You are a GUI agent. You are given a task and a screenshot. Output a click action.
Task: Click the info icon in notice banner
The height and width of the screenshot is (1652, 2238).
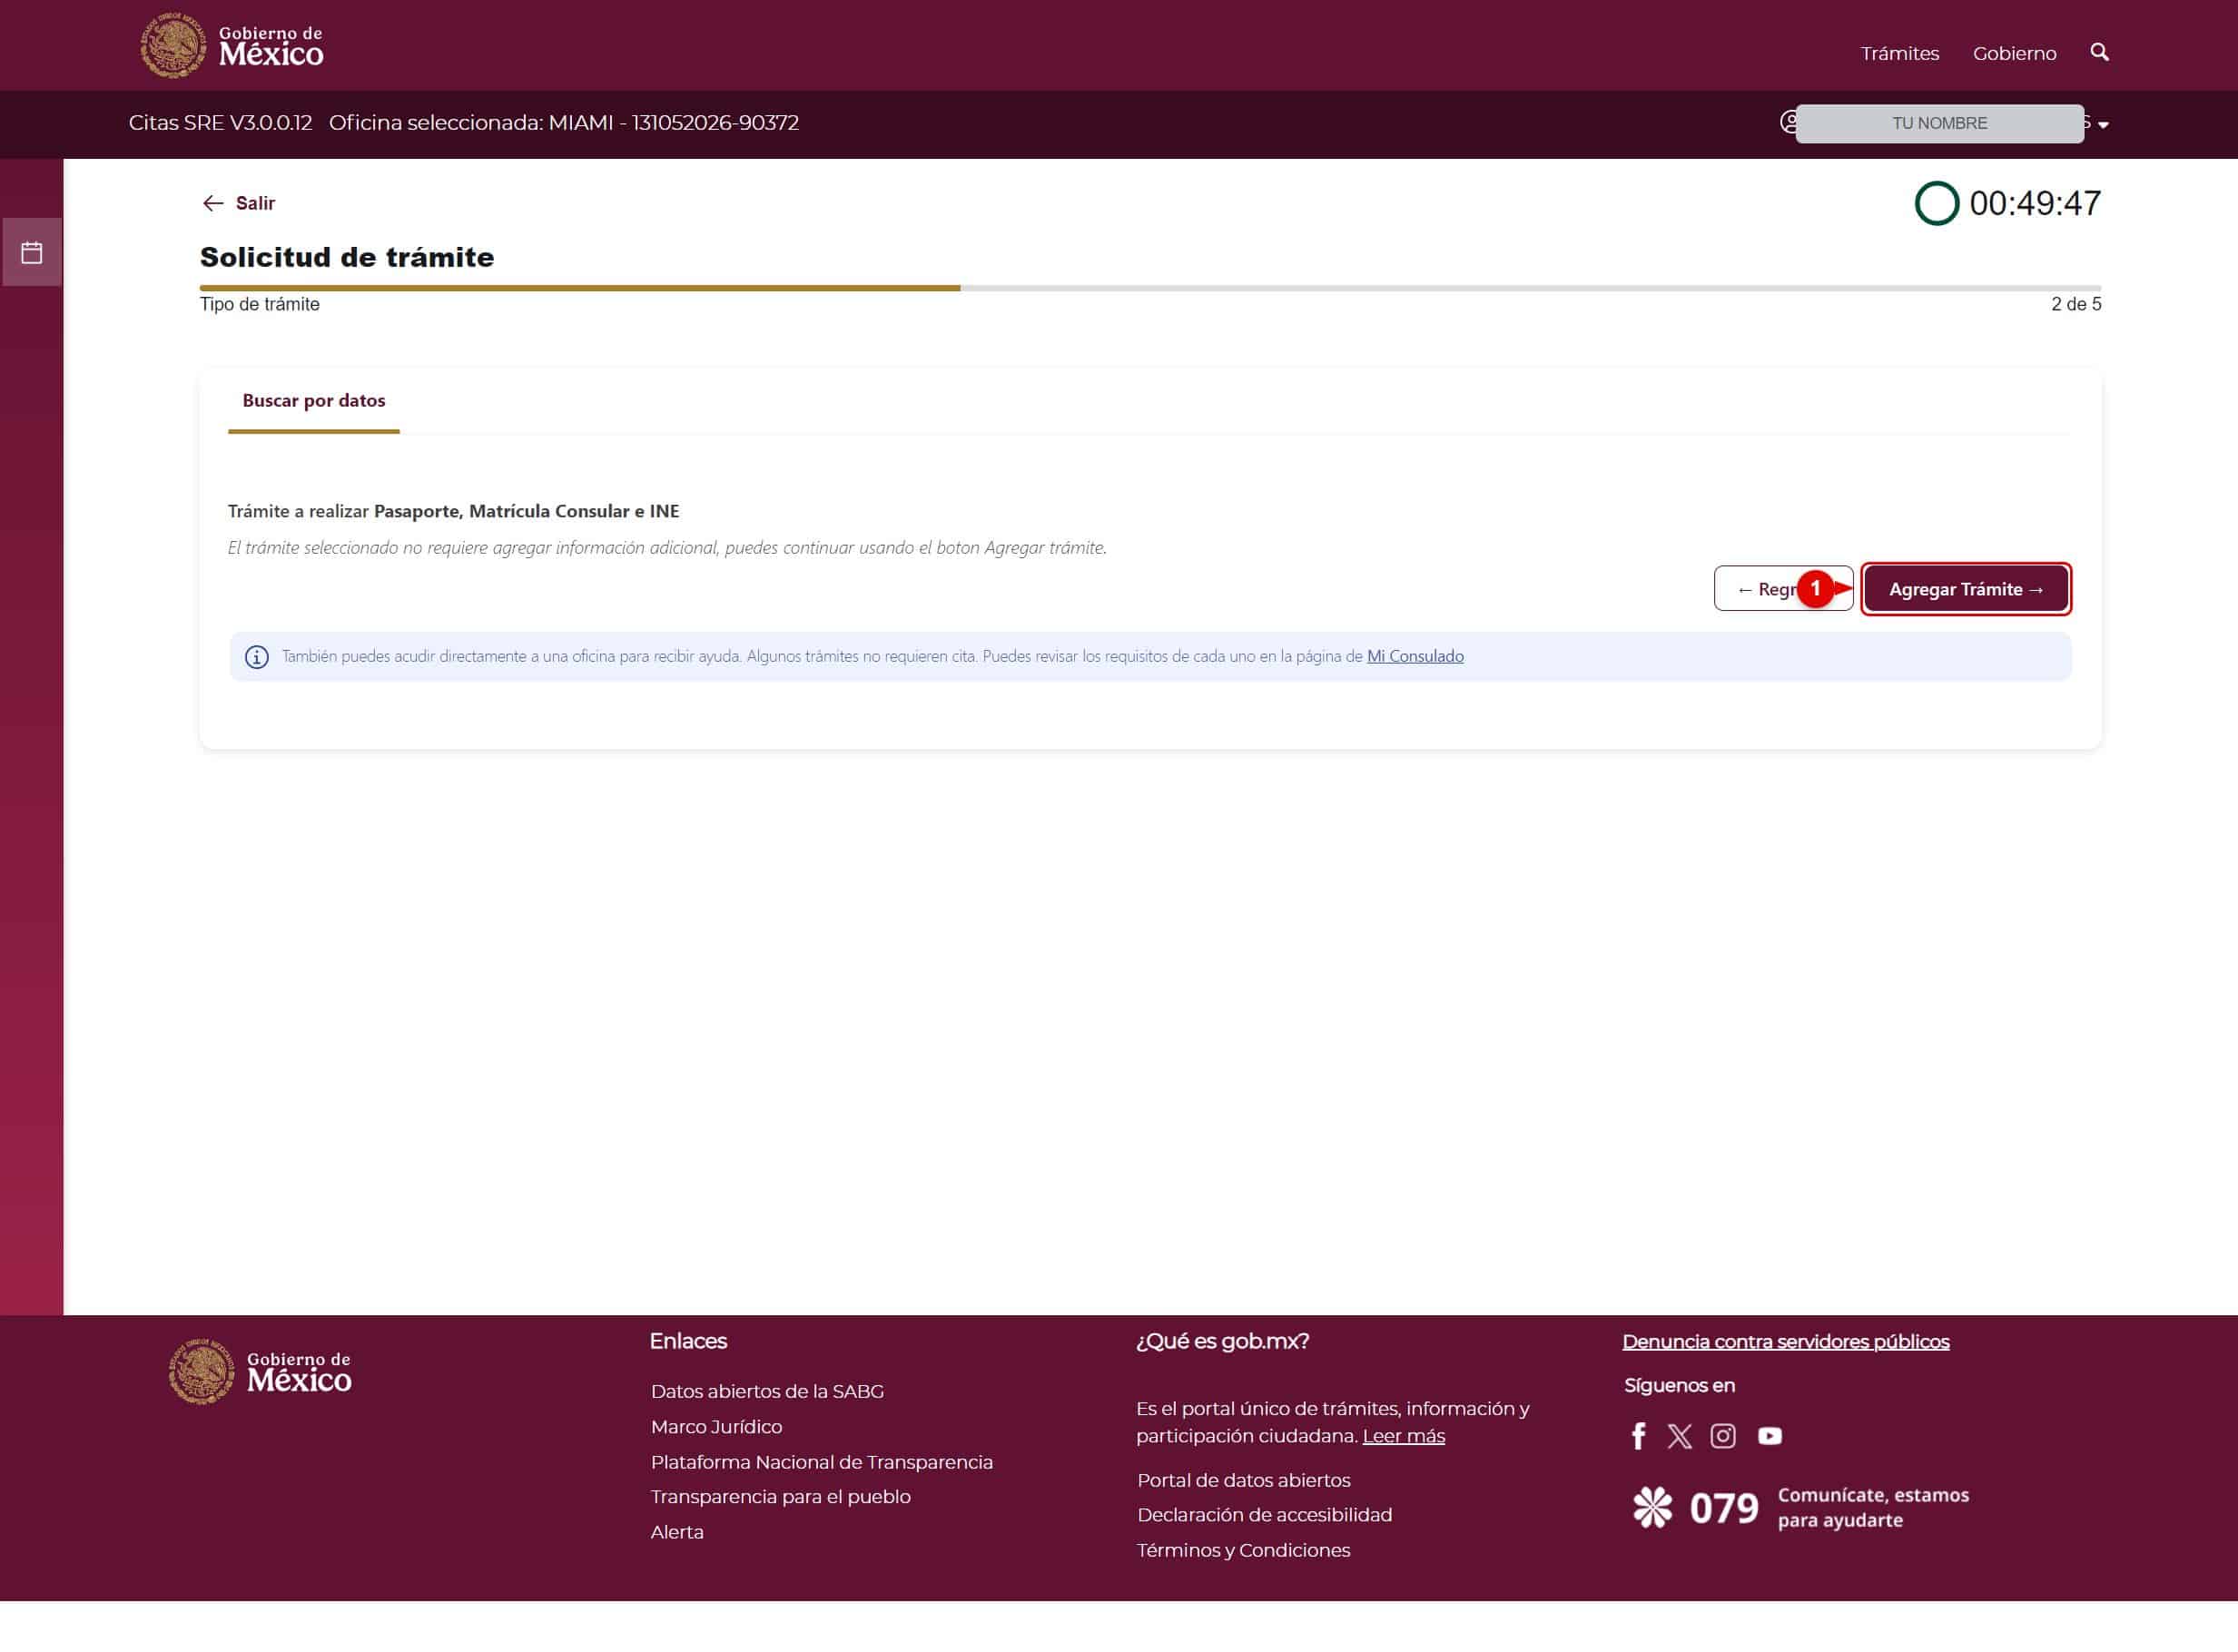coord(257,657)
